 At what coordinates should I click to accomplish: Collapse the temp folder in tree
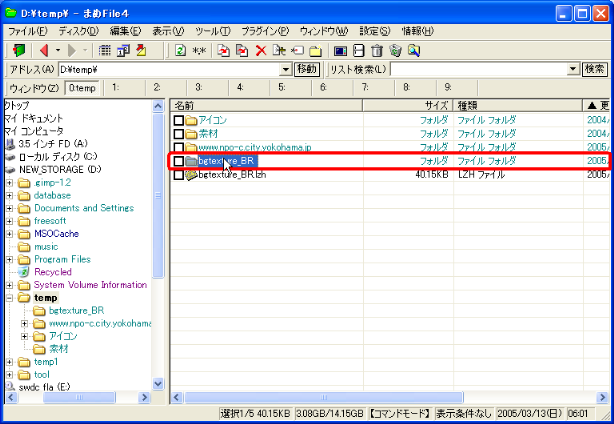click(9, 298)
